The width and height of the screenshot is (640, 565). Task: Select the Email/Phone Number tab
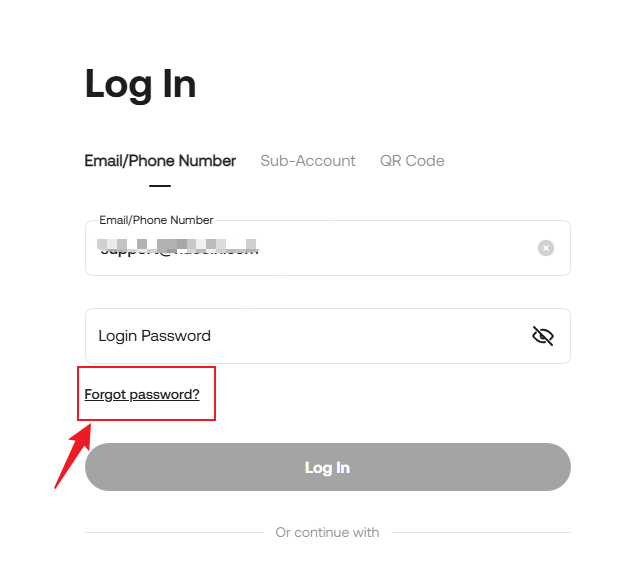point(160,161)
